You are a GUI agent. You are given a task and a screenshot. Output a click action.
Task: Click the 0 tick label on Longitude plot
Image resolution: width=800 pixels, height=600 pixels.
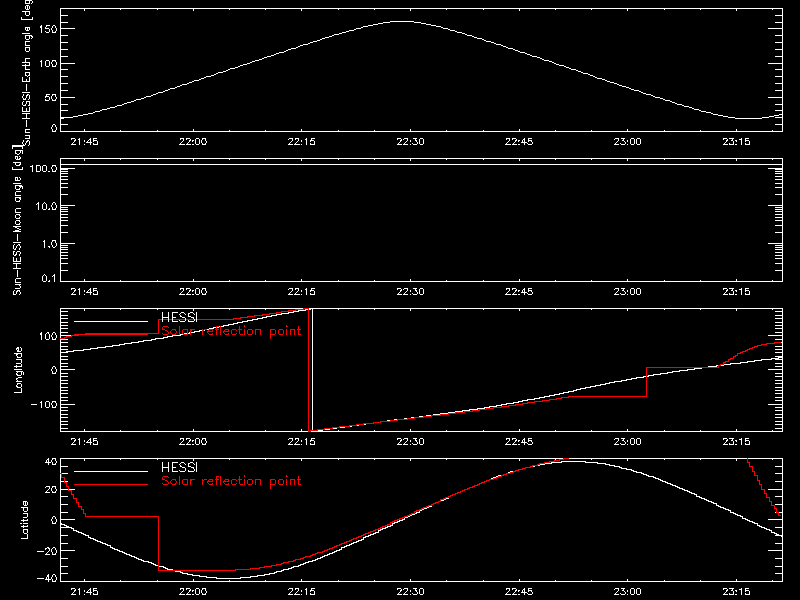(54, 370)
